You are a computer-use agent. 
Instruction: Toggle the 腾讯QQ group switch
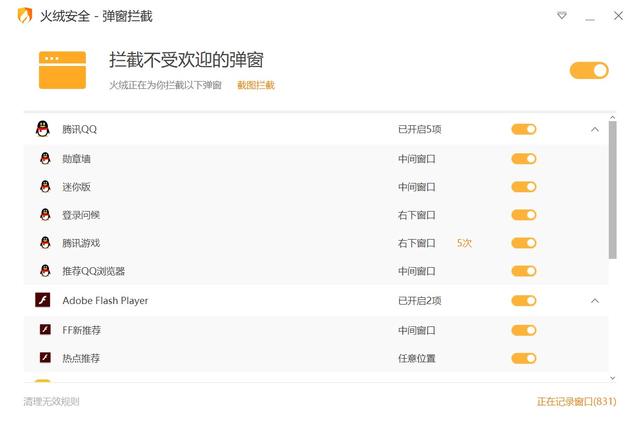coord(524,129)
